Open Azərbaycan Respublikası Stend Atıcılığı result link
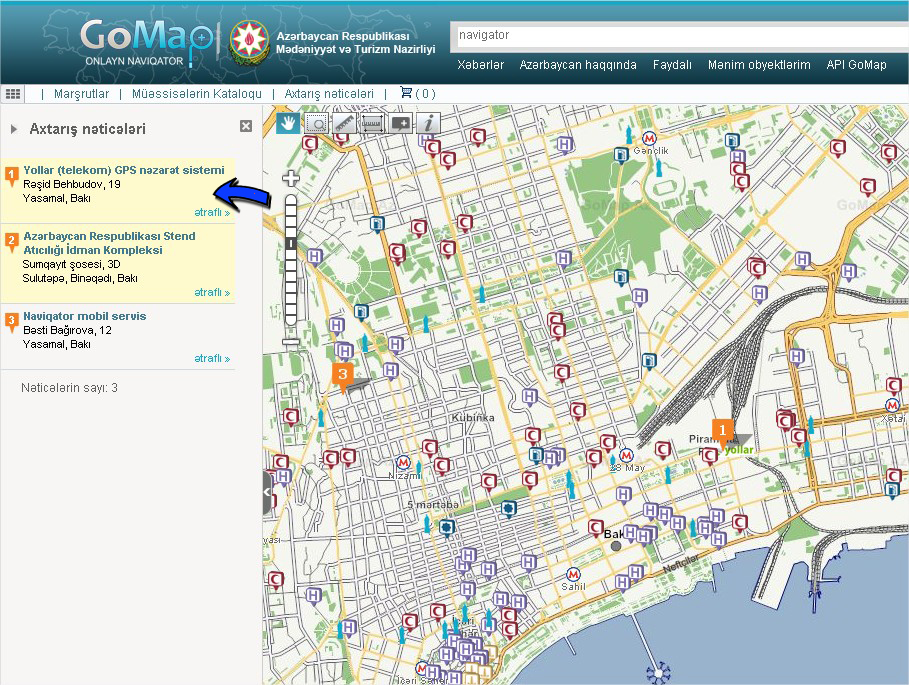This screenshot has width=909, height=685. tap(109, 243)
